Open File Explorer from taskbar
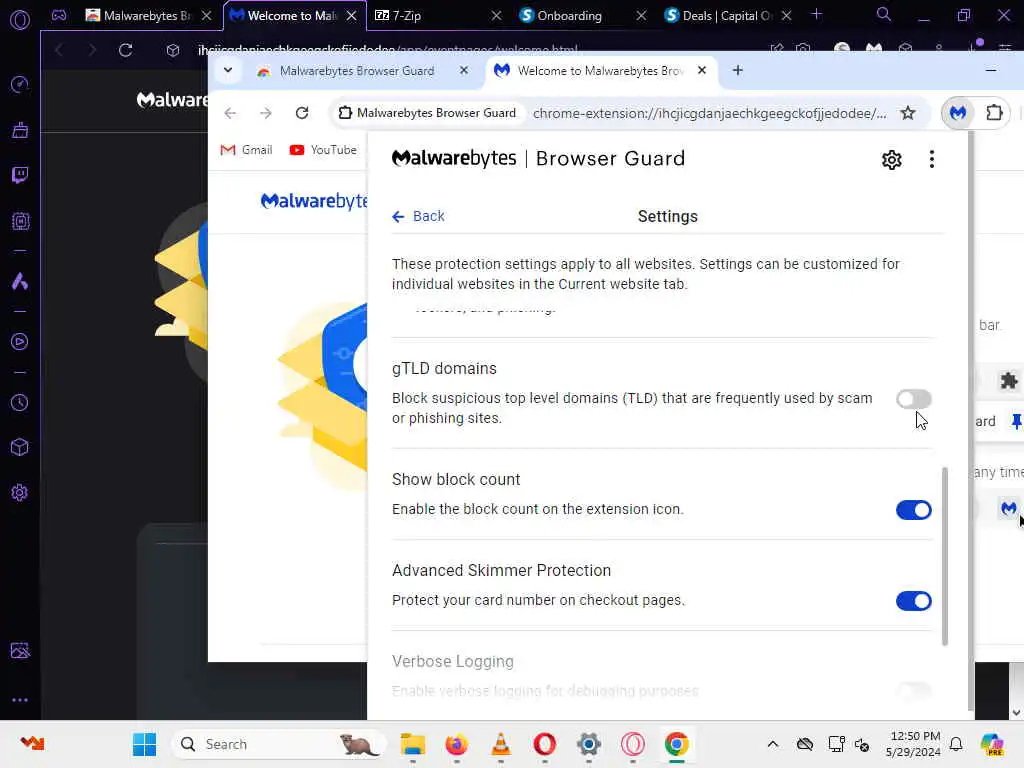 [x=412, y=744]
